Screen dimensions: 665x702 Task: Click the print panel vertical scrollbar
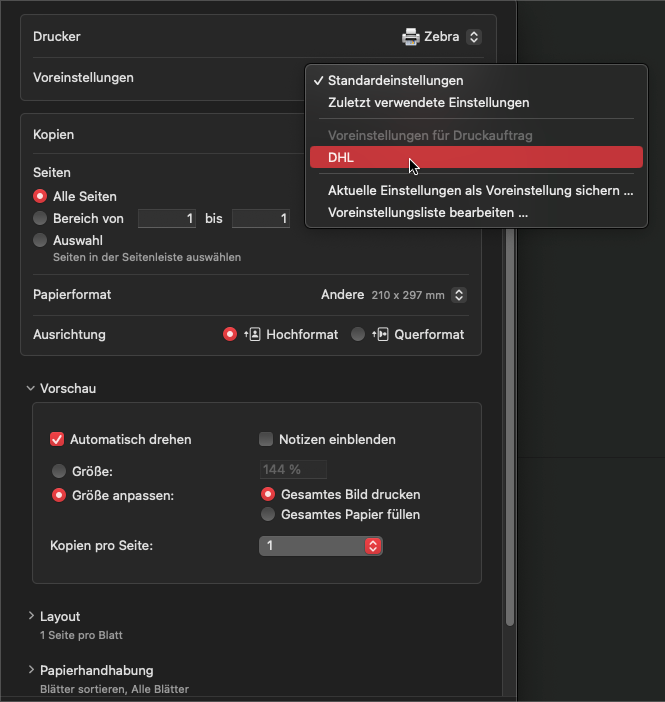pyautogui.click(x=510, y=420)
